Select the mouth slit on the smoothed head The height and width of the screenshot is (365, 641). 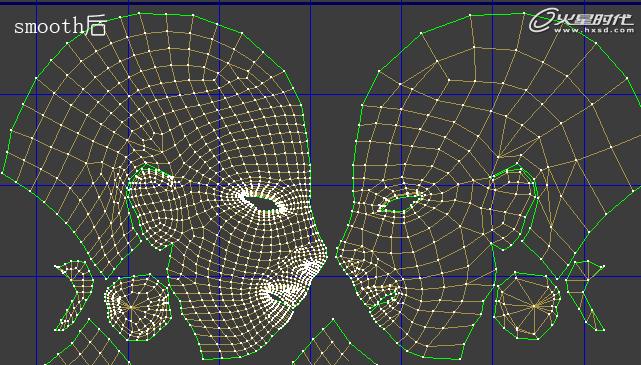coord(278,298)
